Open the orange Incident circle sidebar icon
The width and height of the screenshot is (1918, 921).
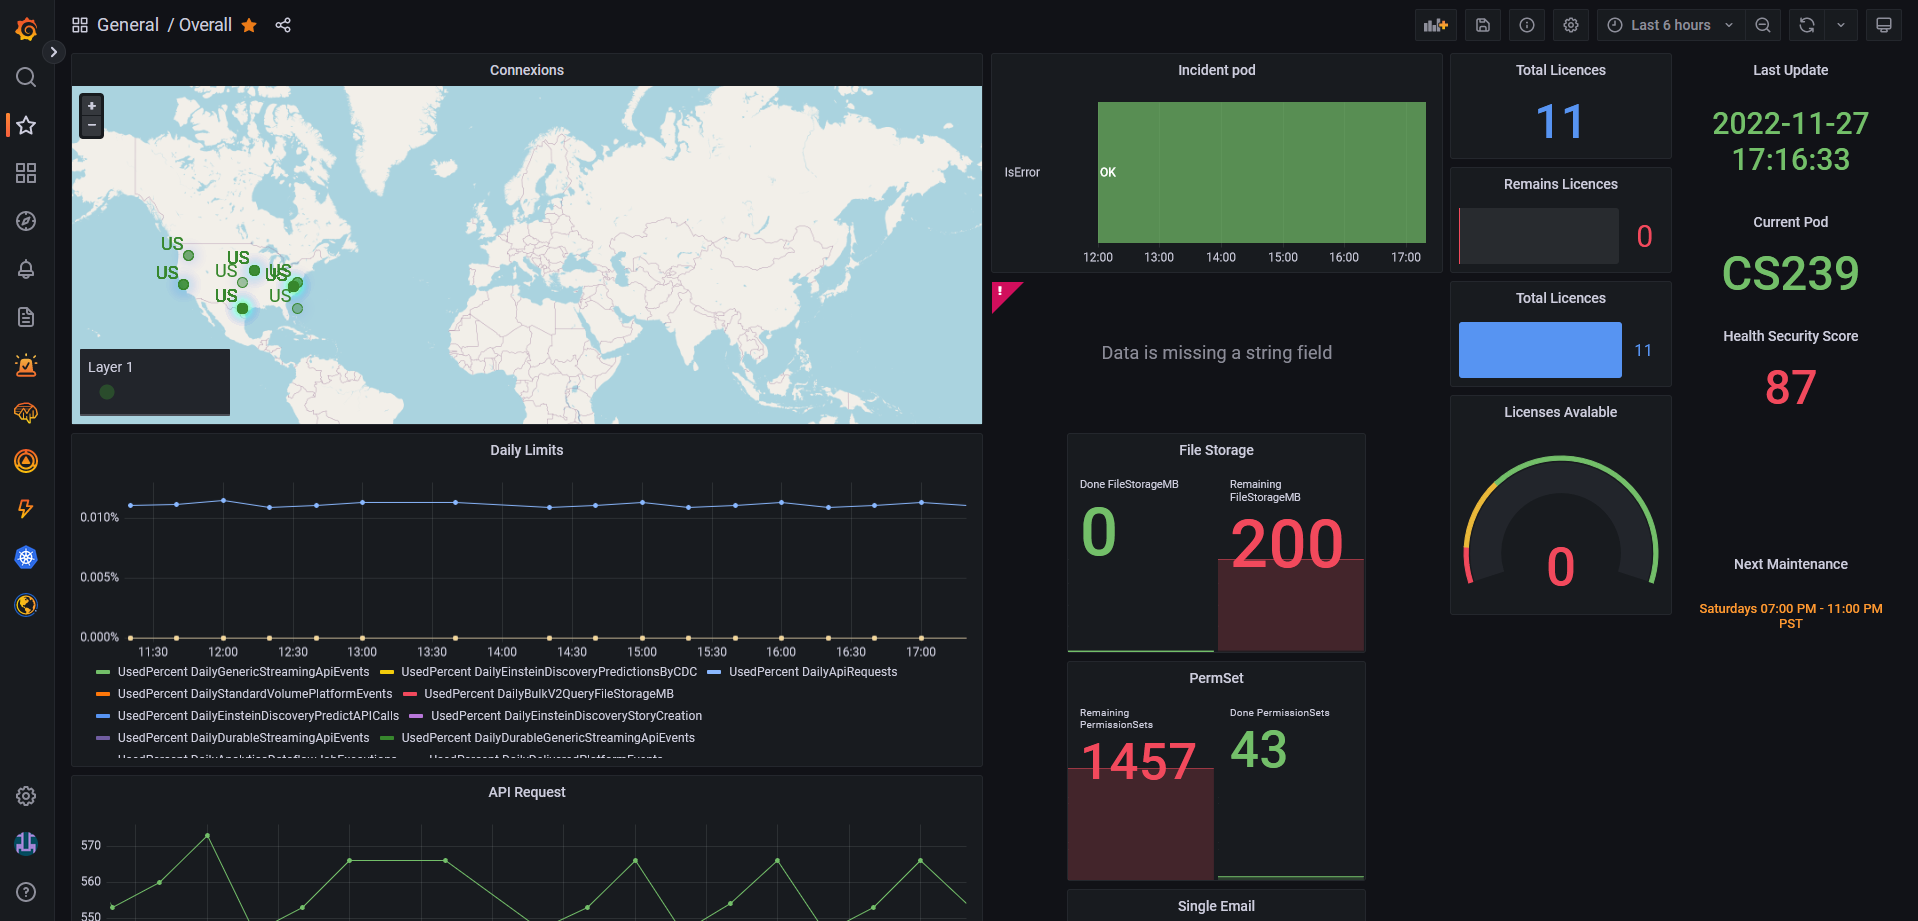26,461
